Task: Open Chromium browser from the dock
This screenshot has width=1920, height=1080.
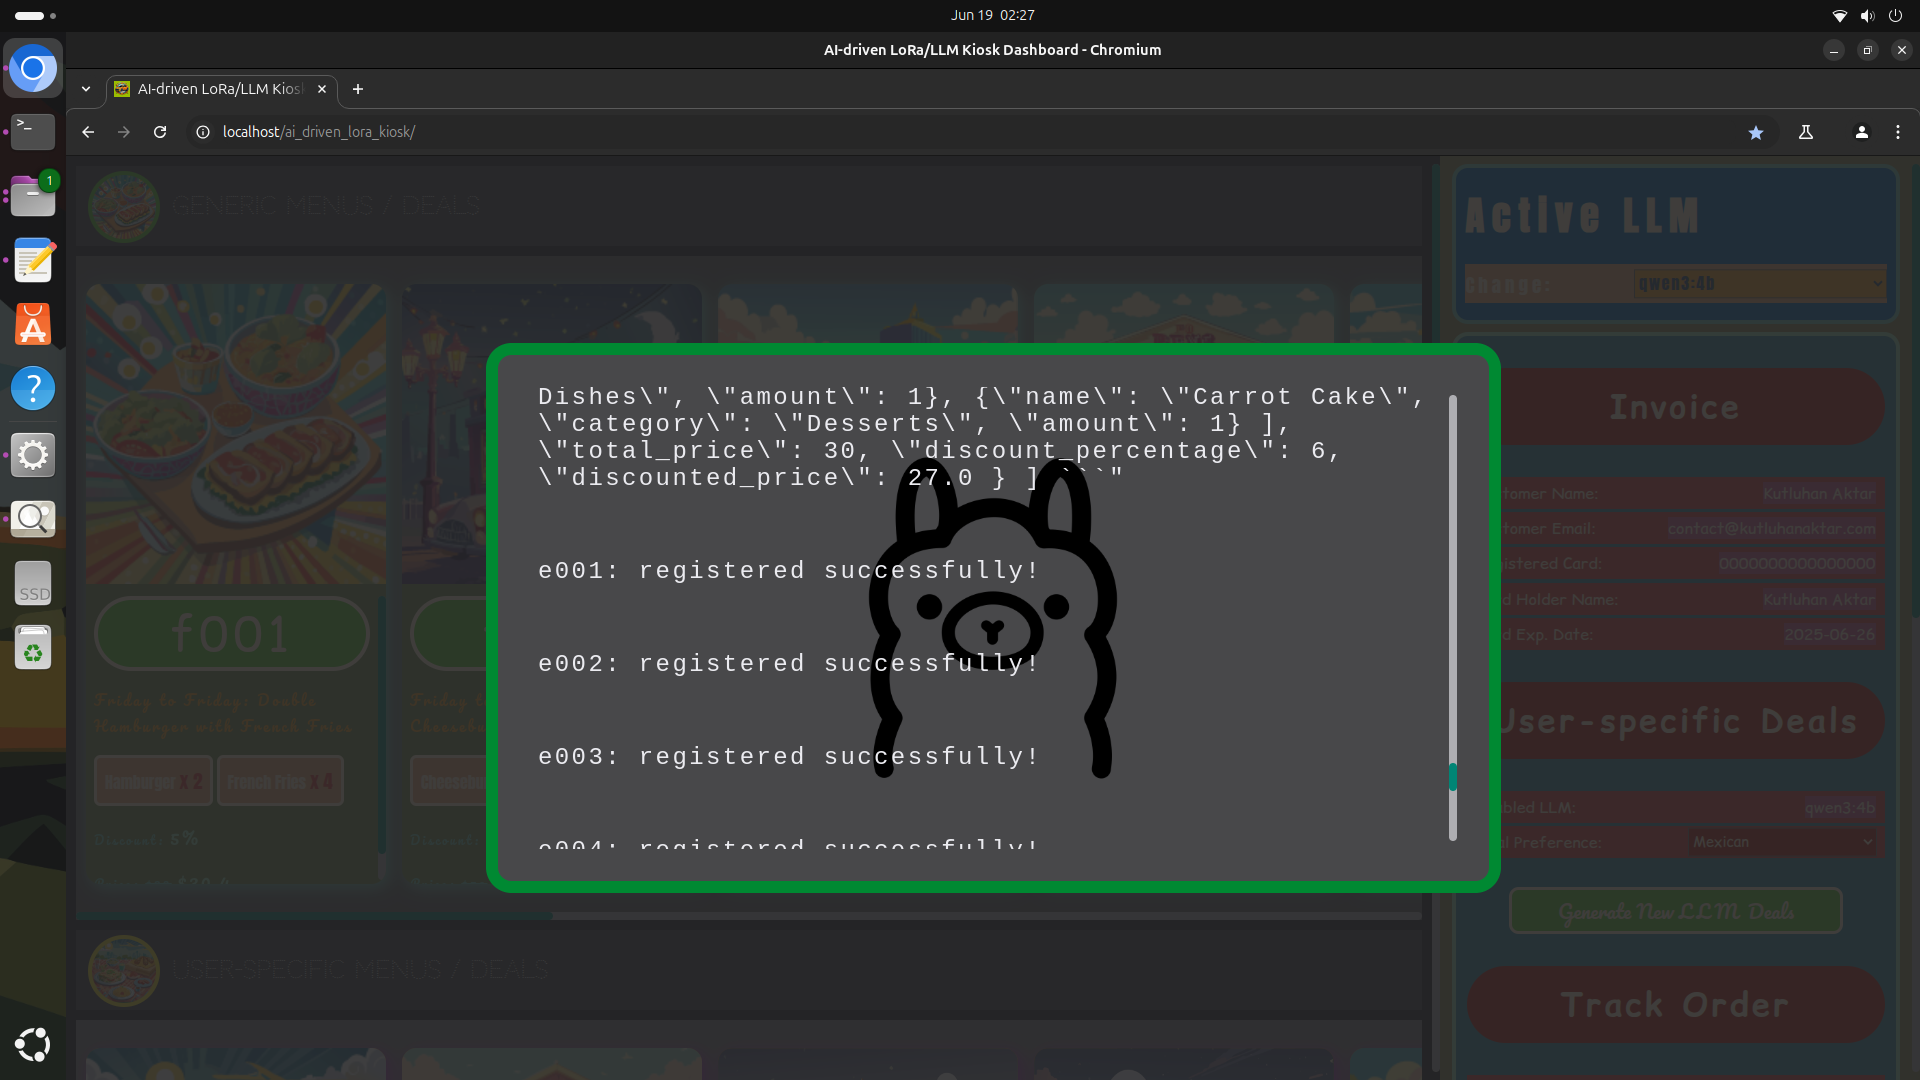Action: 33,68
